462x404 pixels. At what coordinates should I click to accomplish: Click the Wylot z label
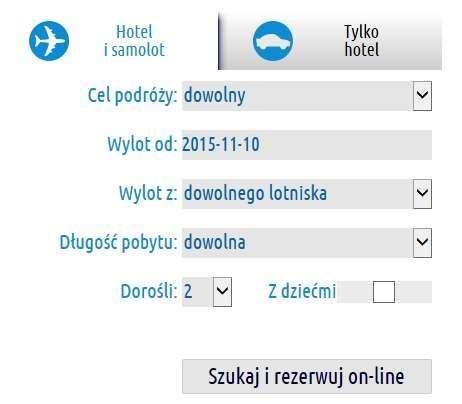pos(148,193)
